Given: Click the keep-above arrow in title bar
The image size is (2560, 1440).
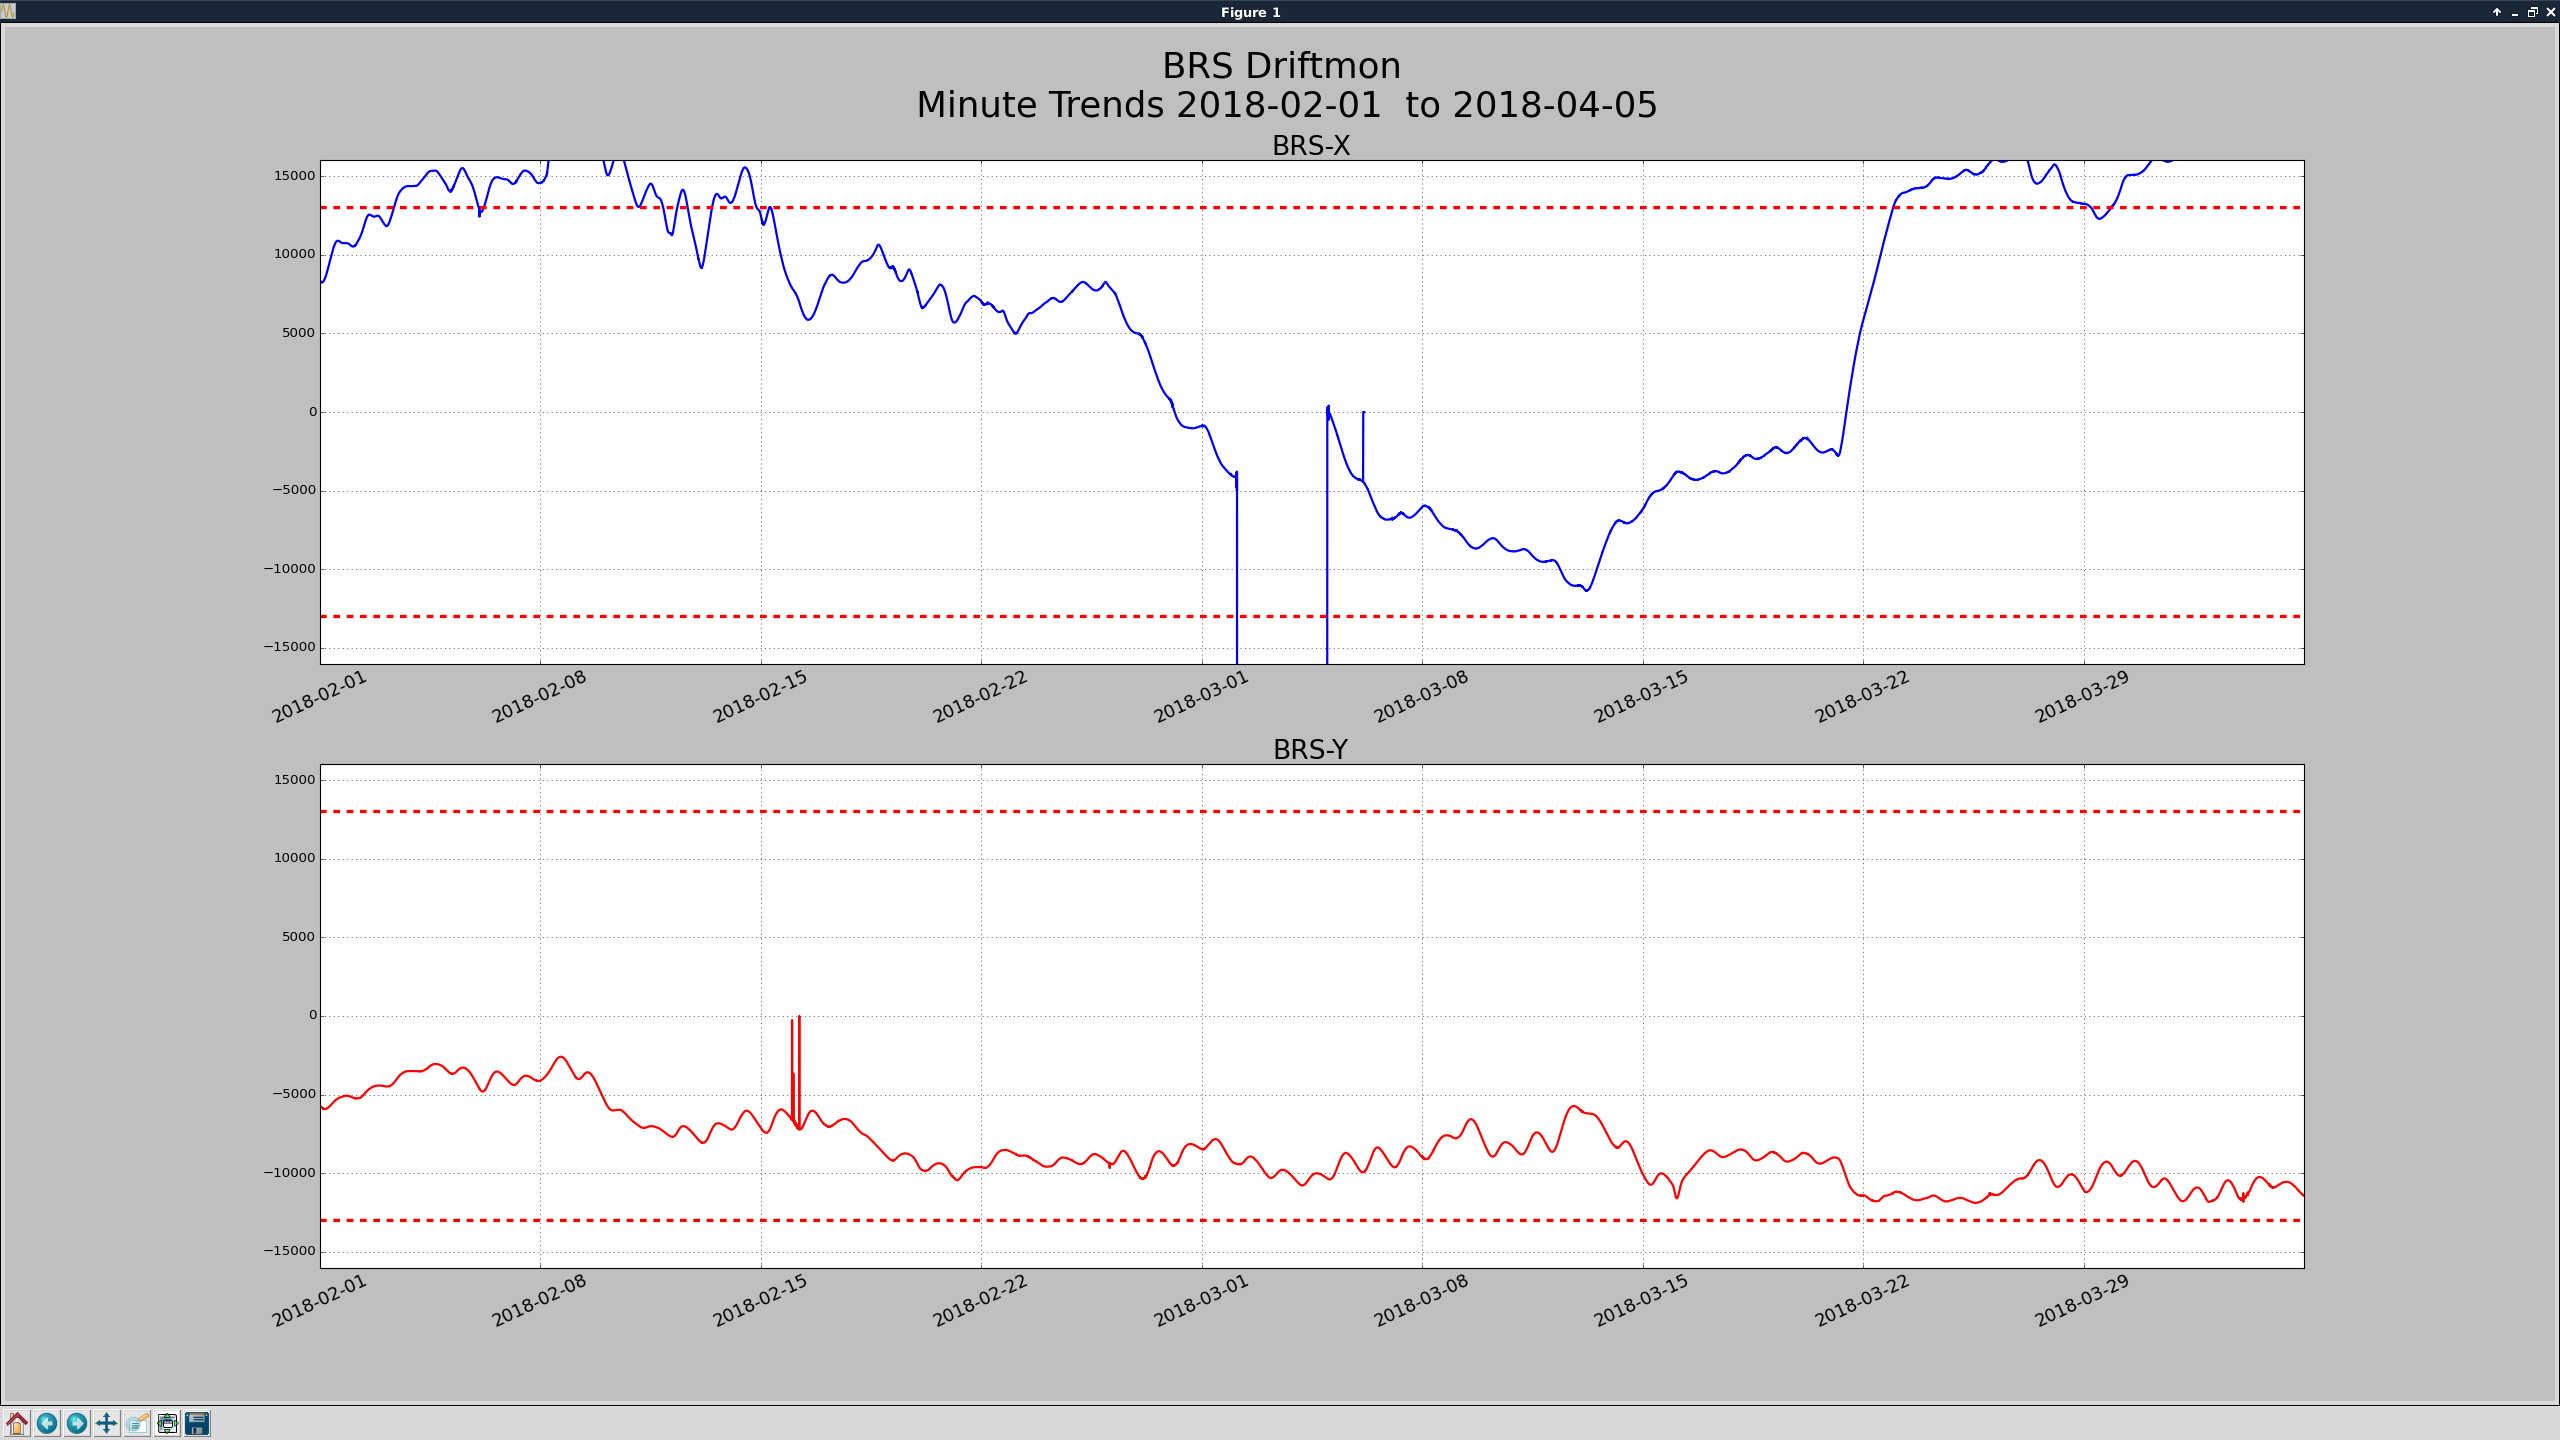Looking at the screenshot, I should point(2497,12).
